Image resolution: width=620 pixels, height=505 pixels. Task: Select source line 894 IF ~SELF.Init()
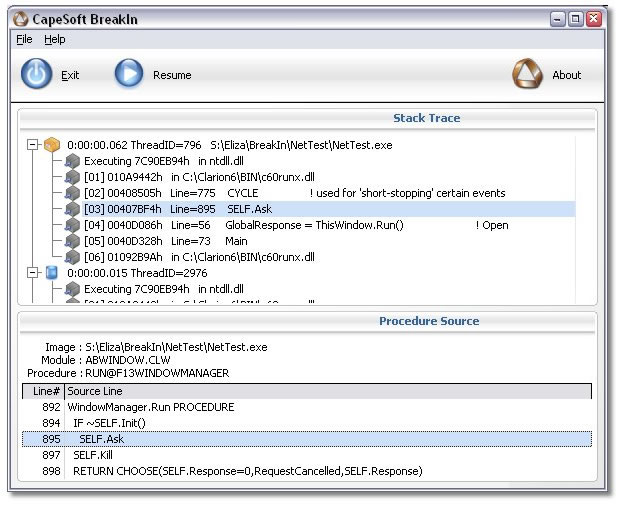pyautogui.click(x=110, y=423)
